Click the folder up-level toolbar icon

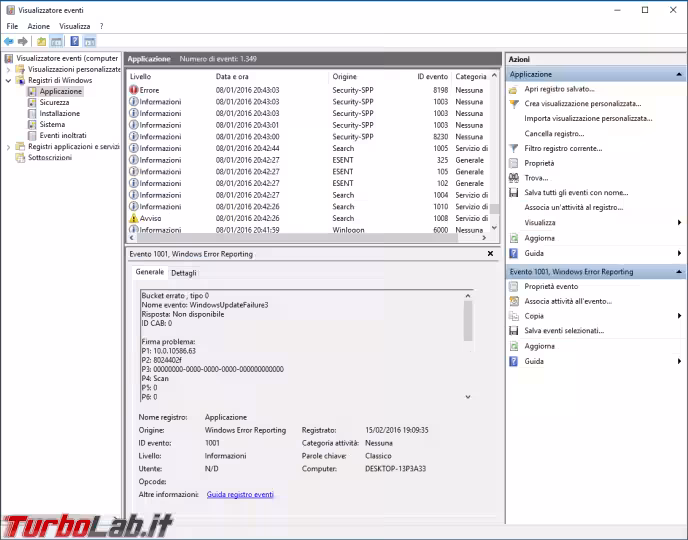pyautogui.click(x=41, y=42)
